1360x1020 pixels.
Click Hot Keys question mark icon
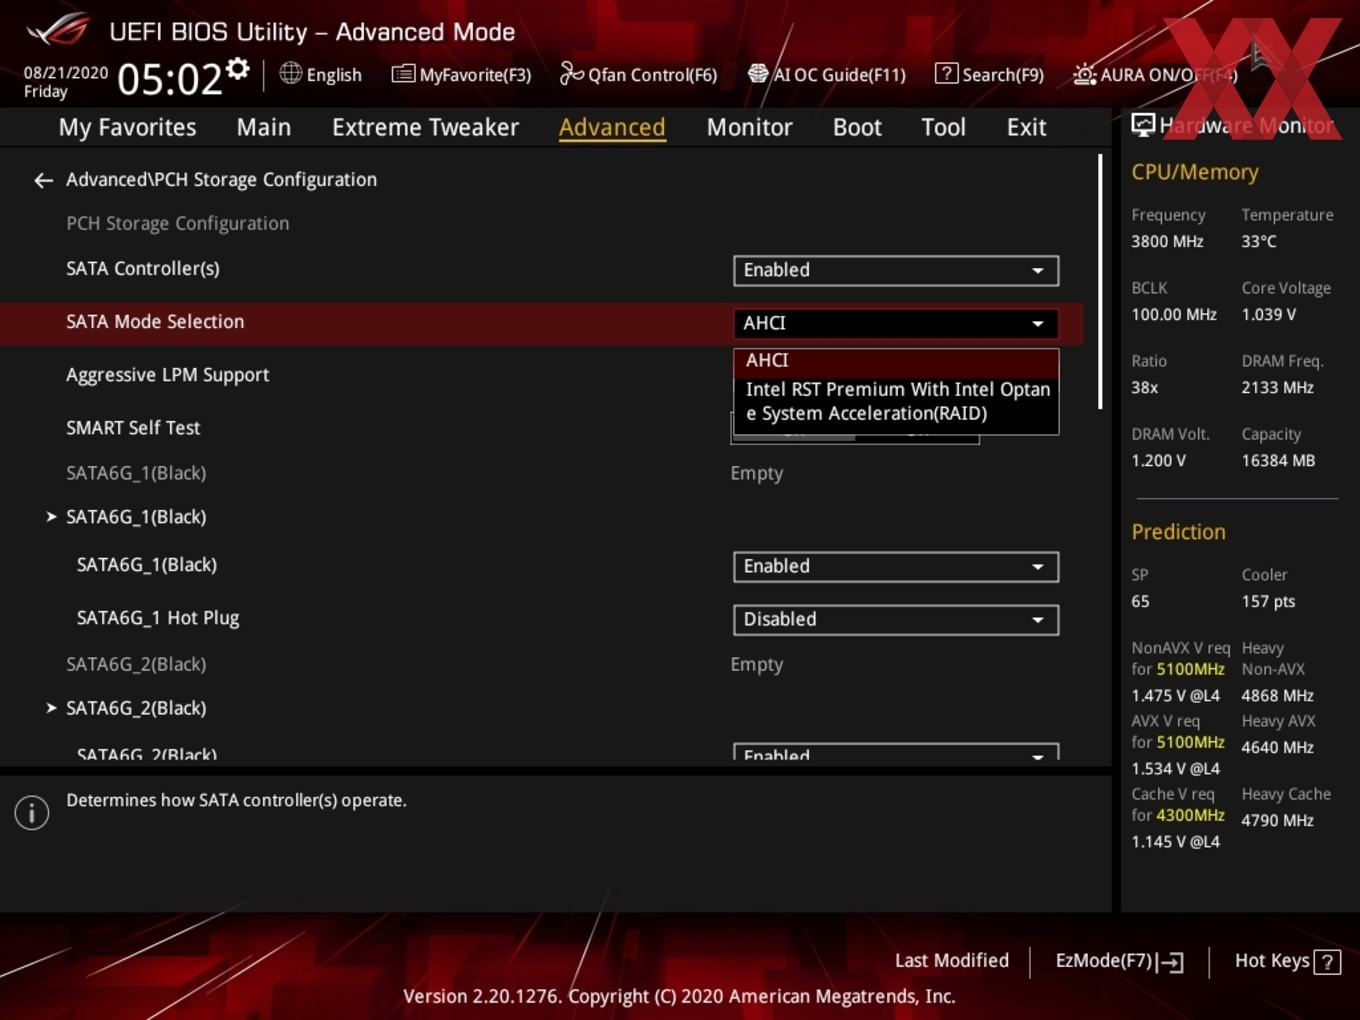pyautogui.click(x=1327, y=962)
